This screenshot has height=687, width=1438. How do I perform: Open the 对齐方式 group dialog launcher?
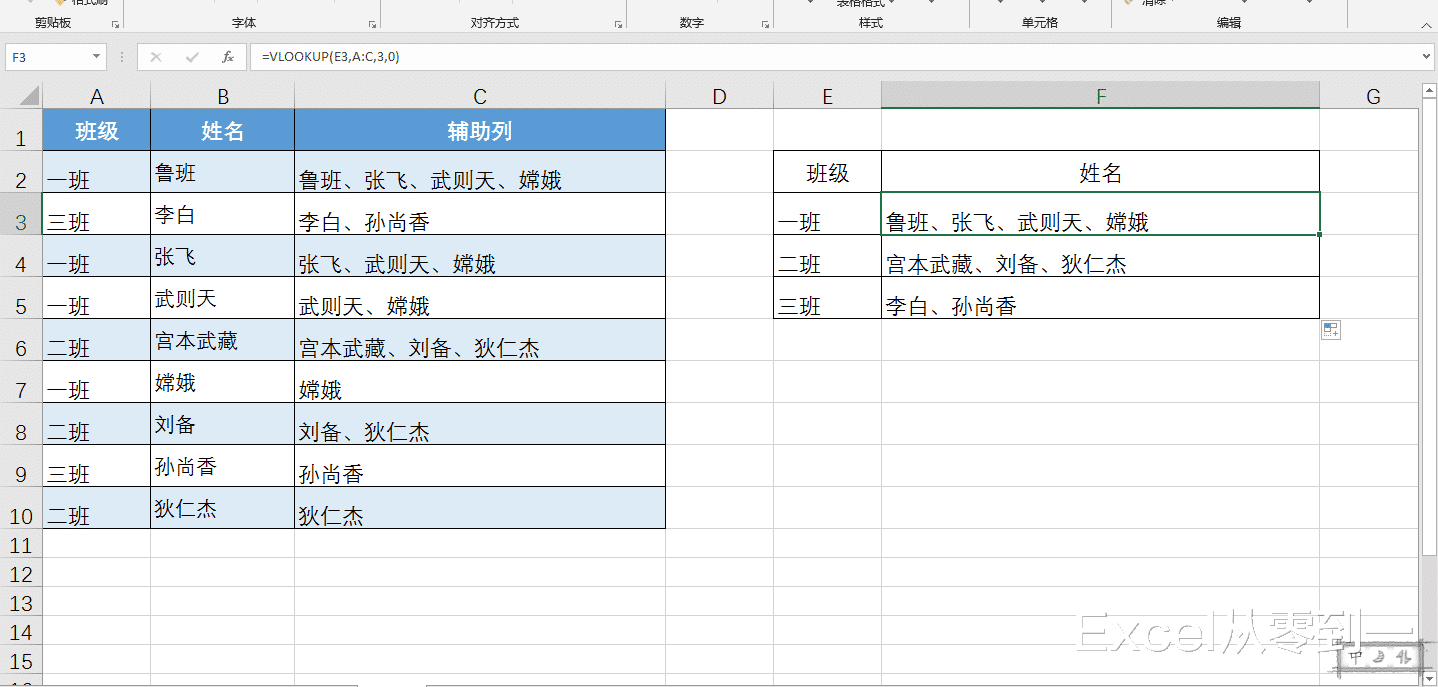click(x=618, y=22)
